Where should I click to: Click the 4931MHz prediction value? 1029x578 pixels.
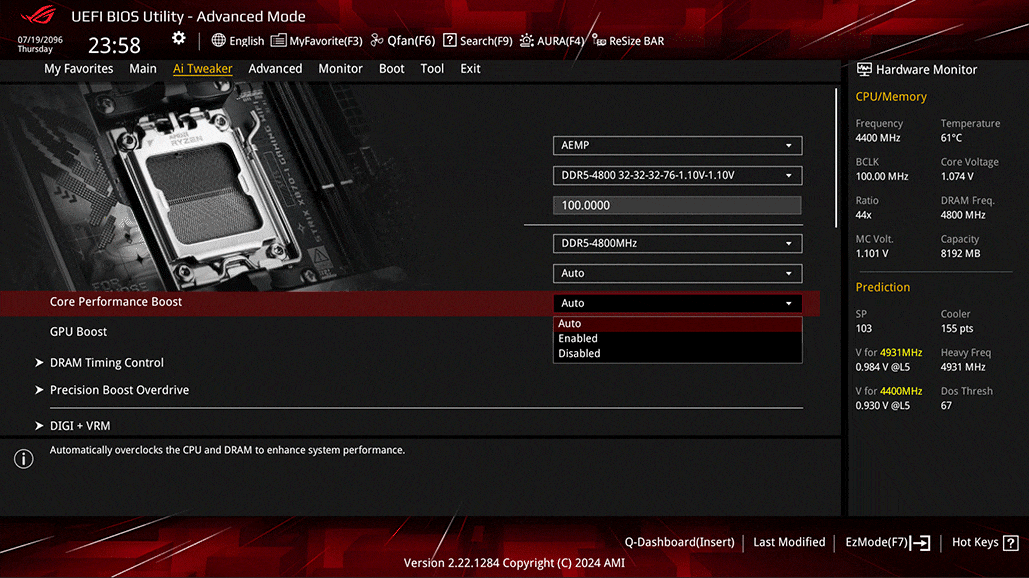tap(901, 352)
